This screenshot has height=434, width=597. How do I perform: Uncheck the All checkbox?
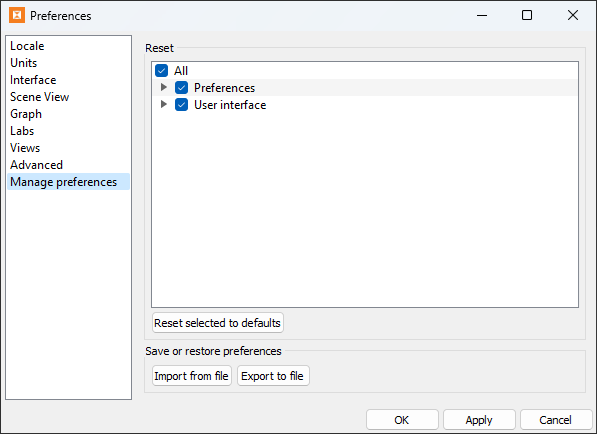click(161, 70)
